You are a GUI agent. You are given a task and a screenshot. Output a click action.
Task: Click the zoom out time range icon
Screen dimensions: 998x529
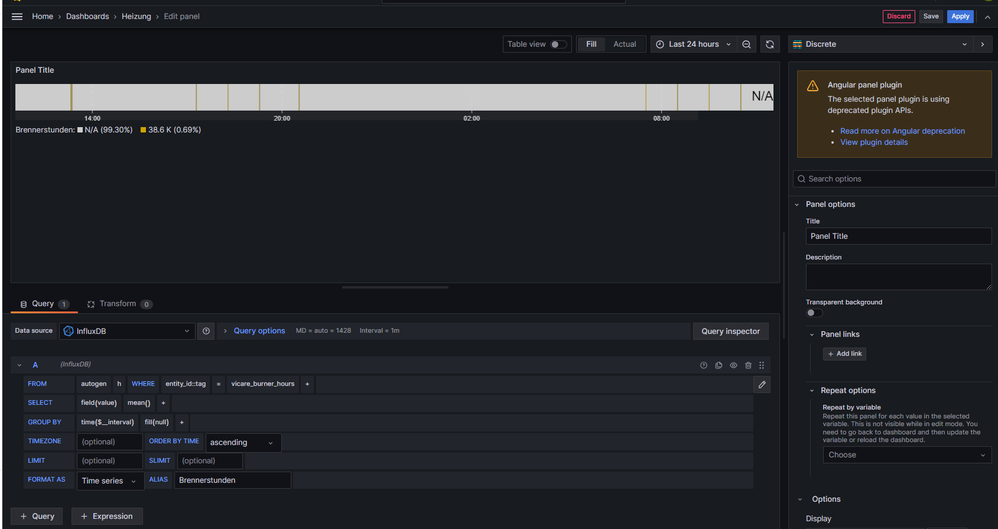click(x=747, y=44)
